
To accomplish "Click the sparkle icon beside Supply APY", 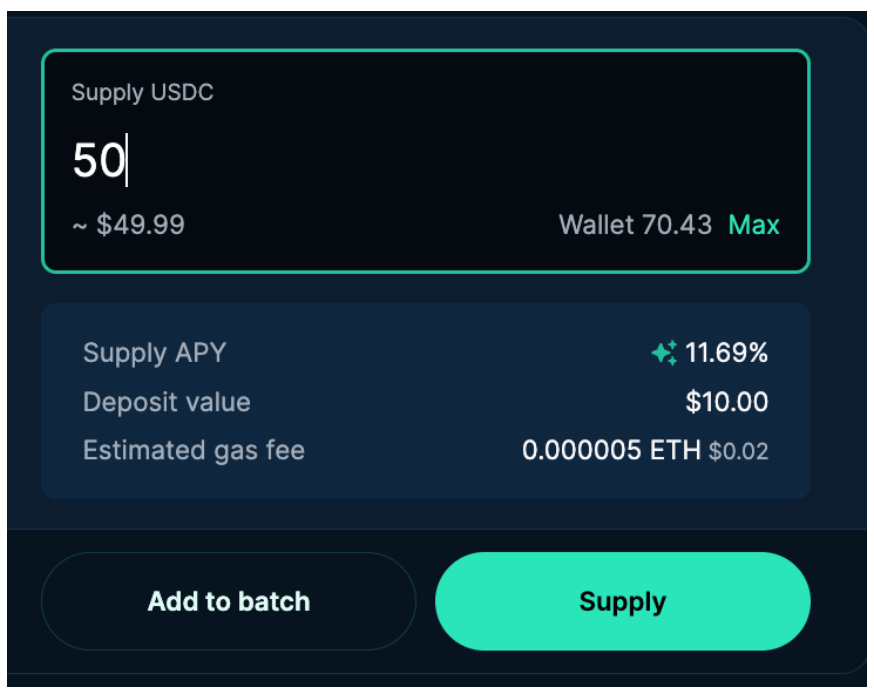I will click(664, 353).
